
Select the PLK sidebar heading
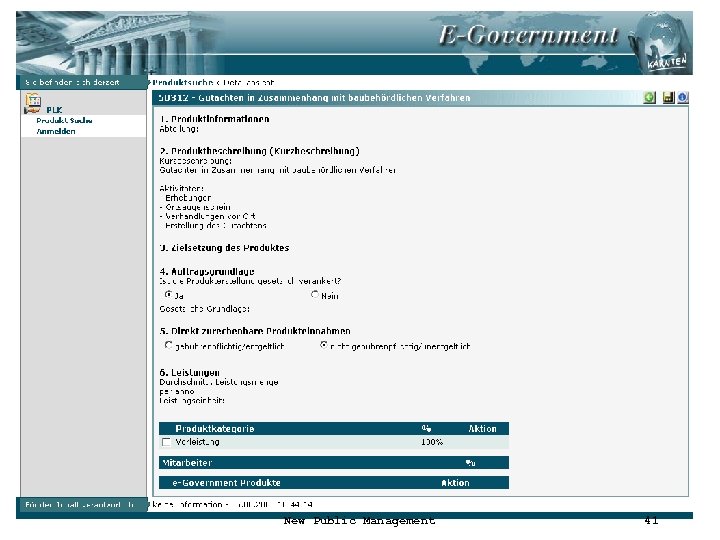(x=54, y=110)
